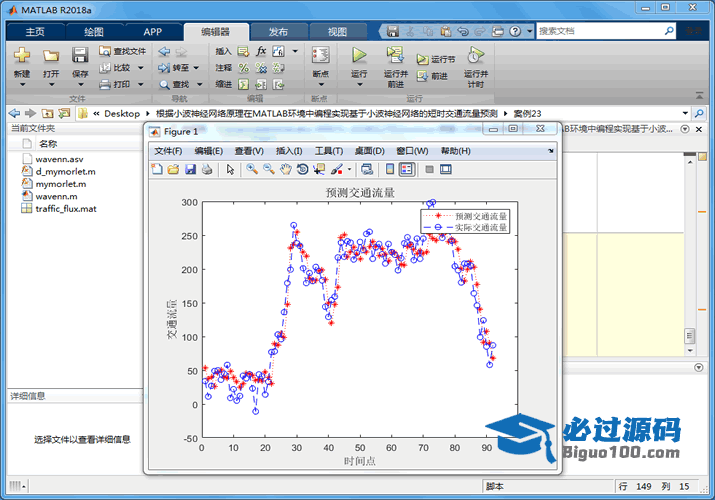Image resolution: width=715 pixels, height=500 pixels.
Task: Open the 查找 (Find) dropdown arrow
Action: click(x=199, y=84)
